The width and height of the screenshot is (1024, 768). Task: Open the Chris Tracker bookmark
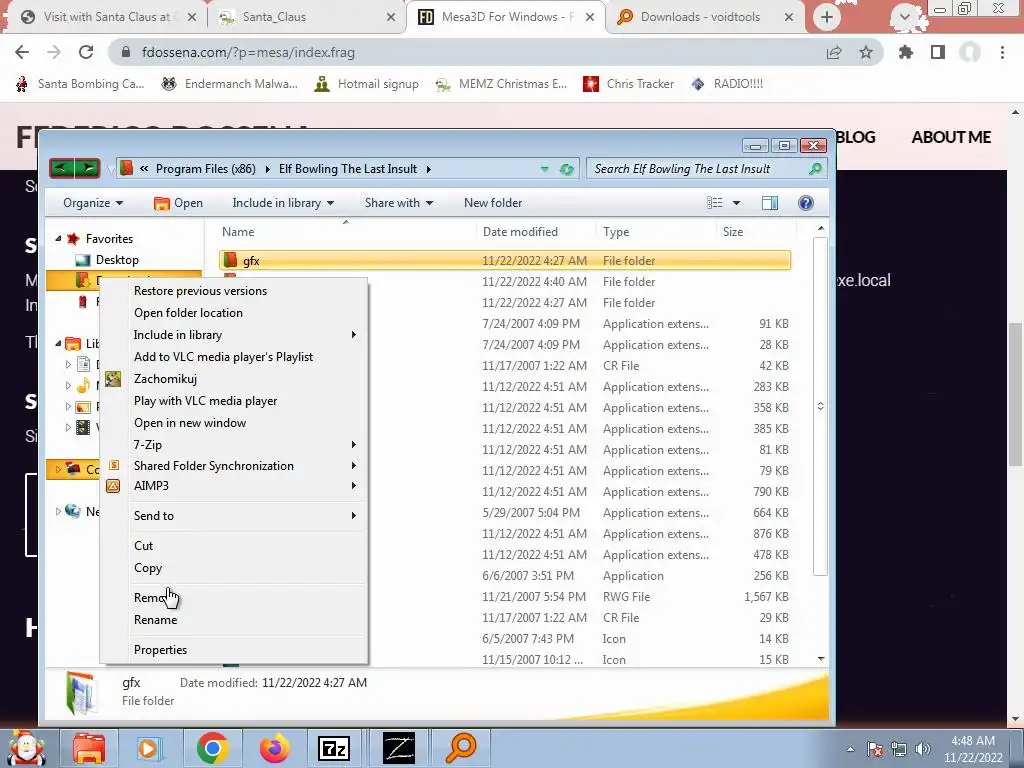[628, 84]
